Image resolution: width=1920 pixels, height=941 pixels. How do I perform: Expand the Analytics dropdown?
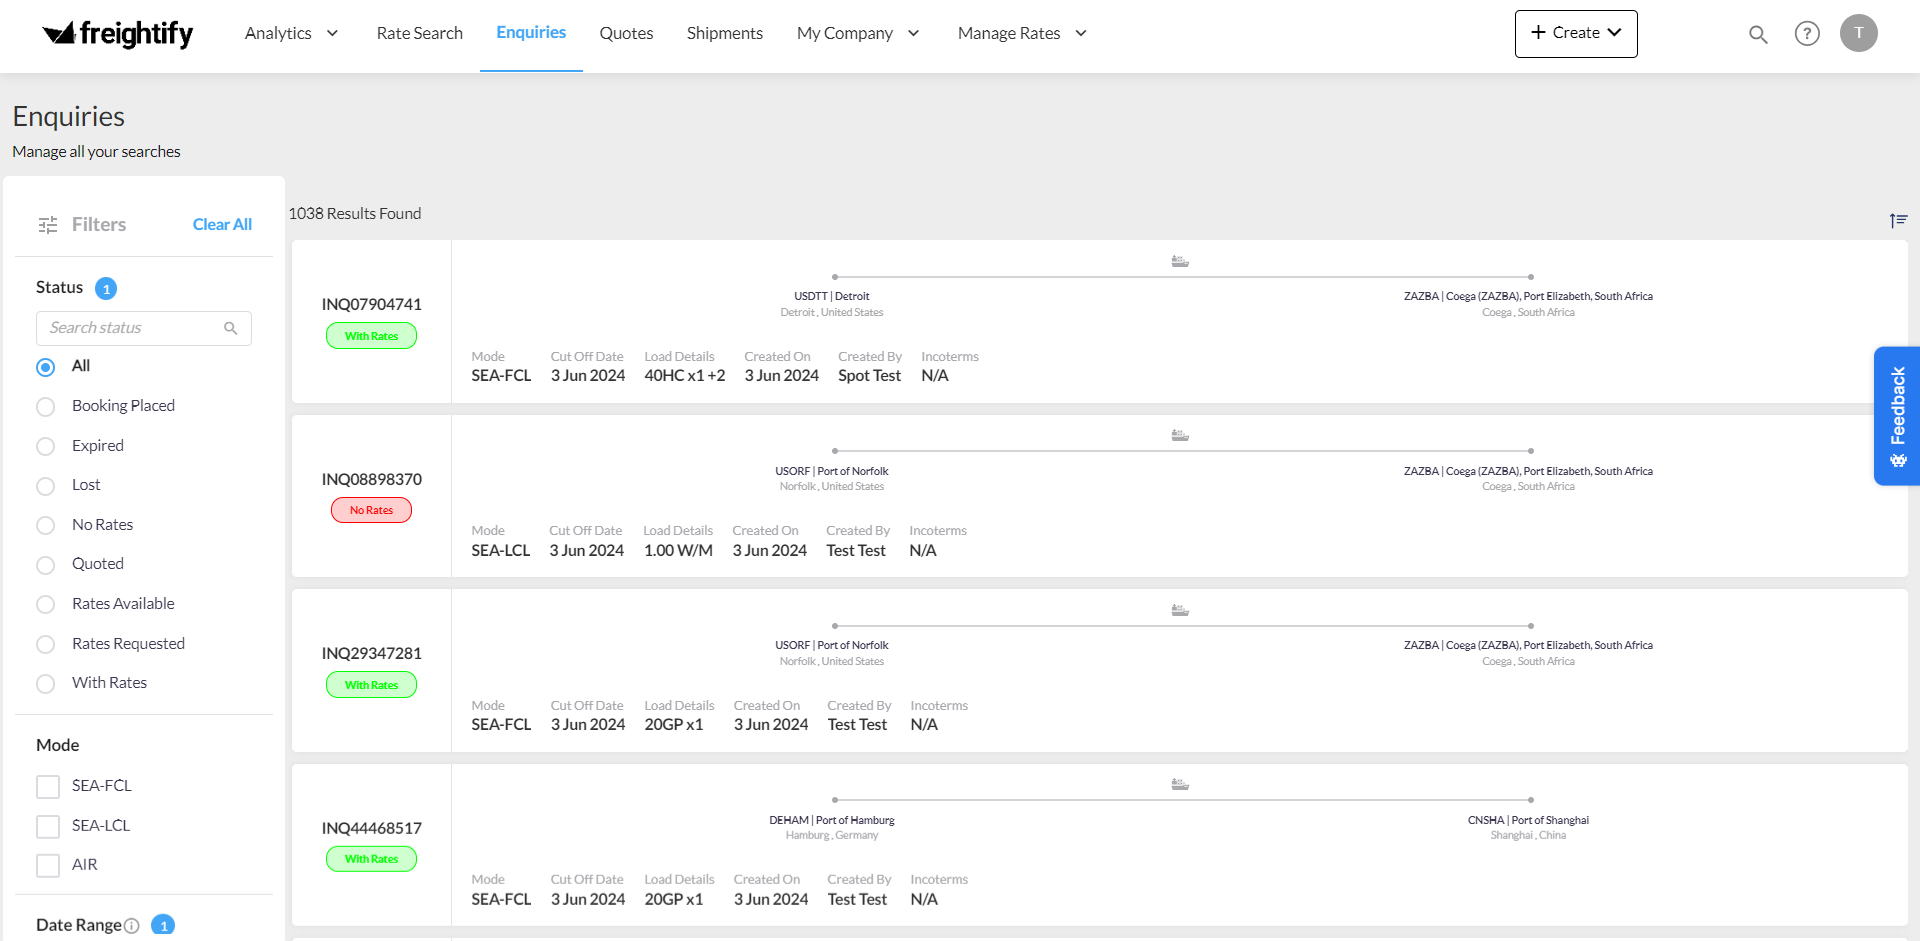291,32
